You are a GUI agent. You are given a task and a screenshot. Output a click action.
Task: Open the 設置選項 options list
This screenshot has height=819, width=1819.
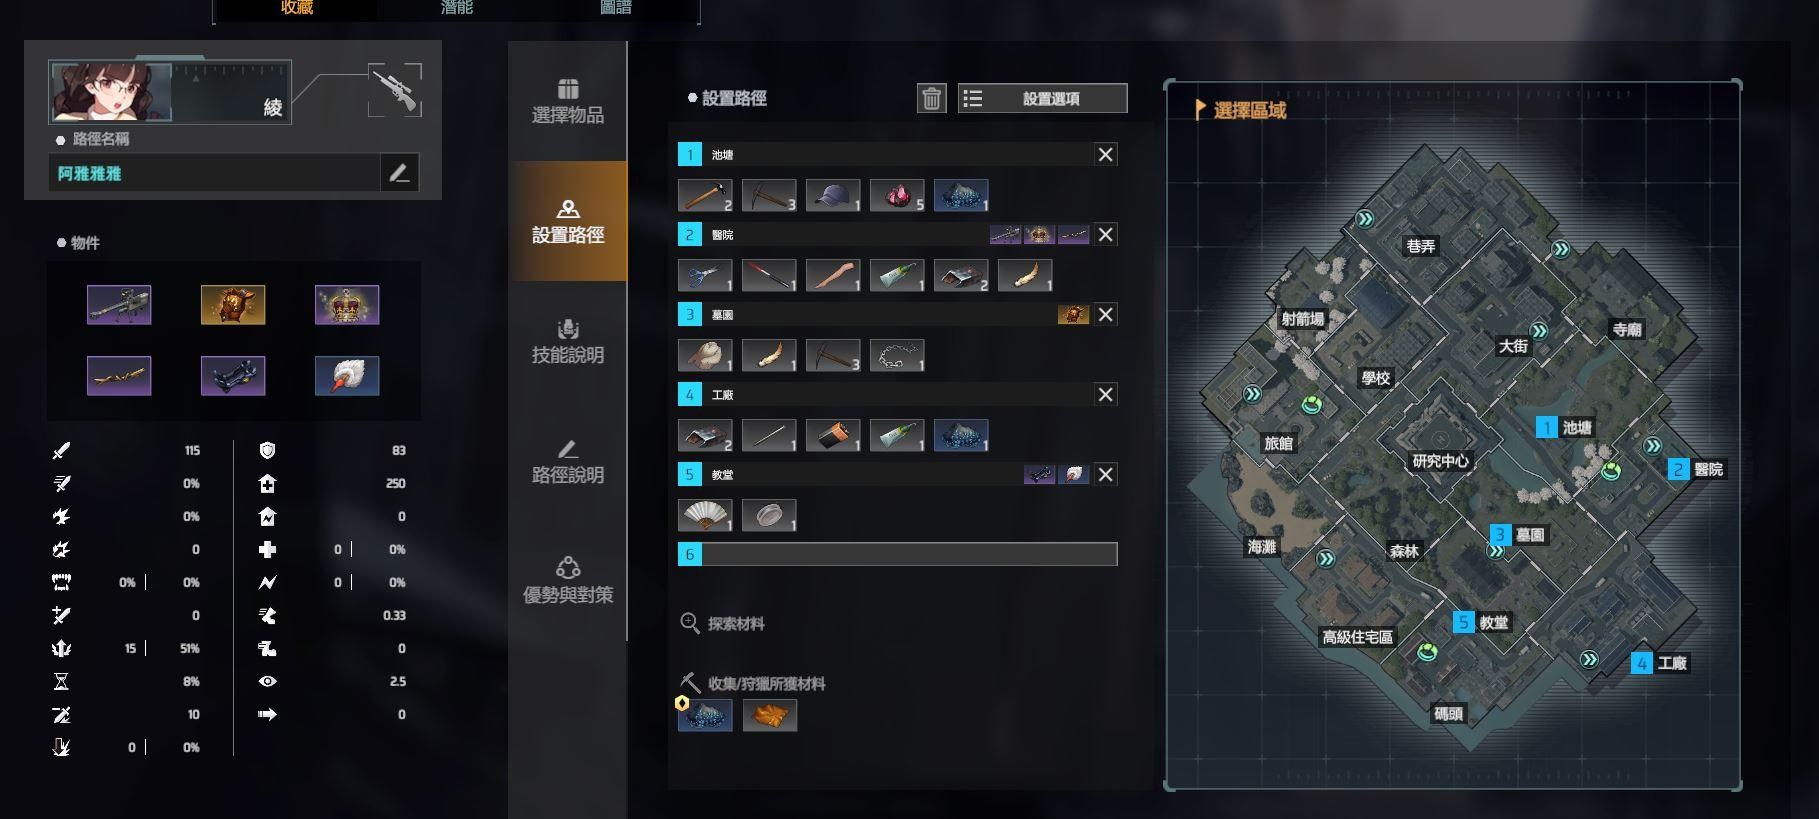[x=1042, y=98]
